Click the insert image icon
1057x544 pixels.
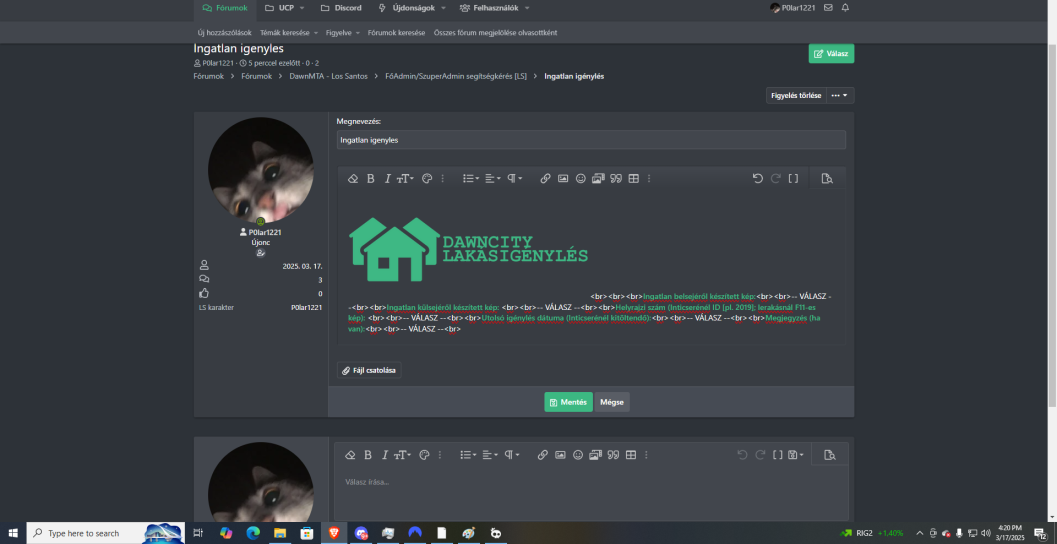point(563,179)
